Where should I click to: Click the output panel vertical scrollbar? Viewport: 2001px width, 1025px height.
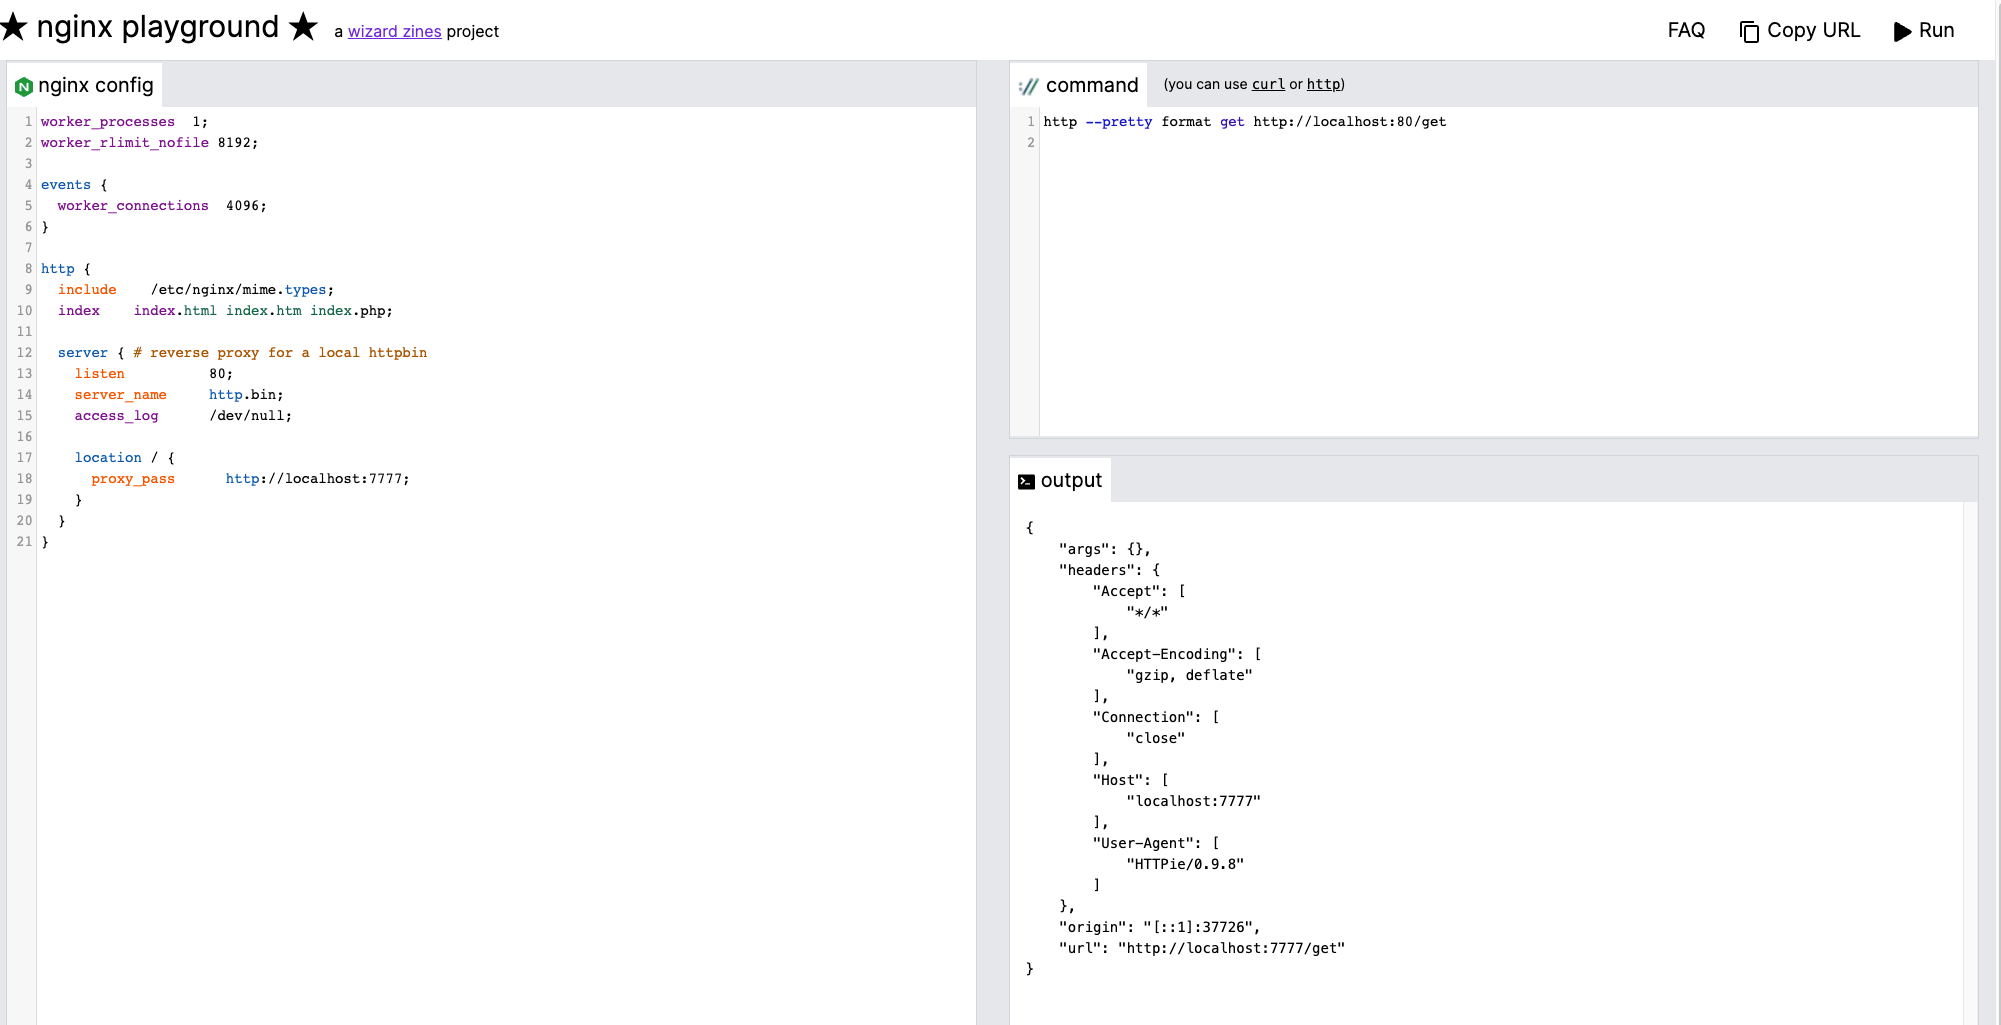coord(1970,763)
